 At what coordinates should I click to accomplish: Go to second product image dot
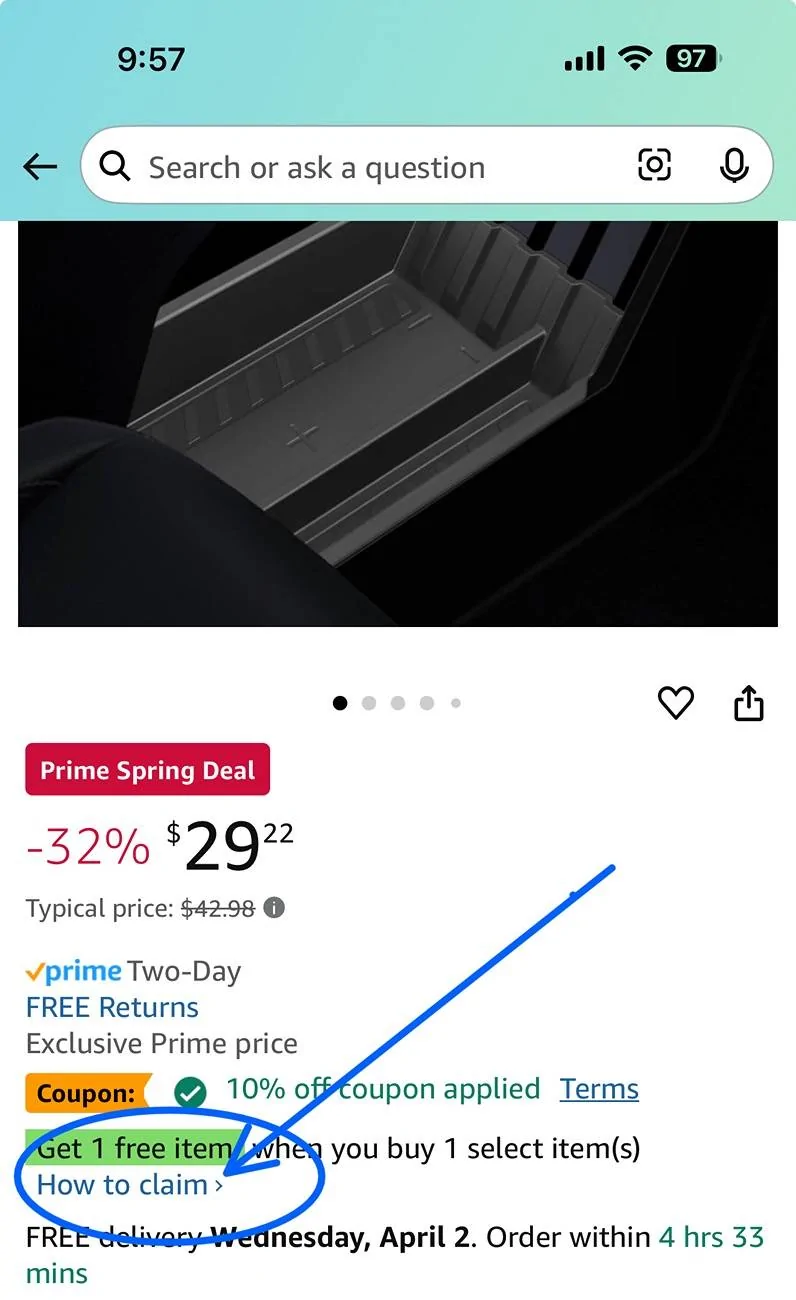coord(369,703)
